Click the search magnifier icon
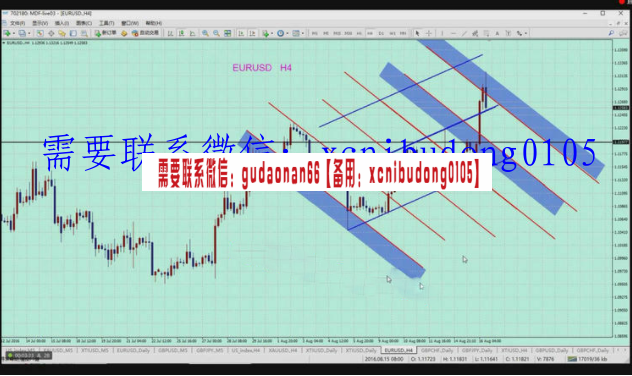 (611, 33)
